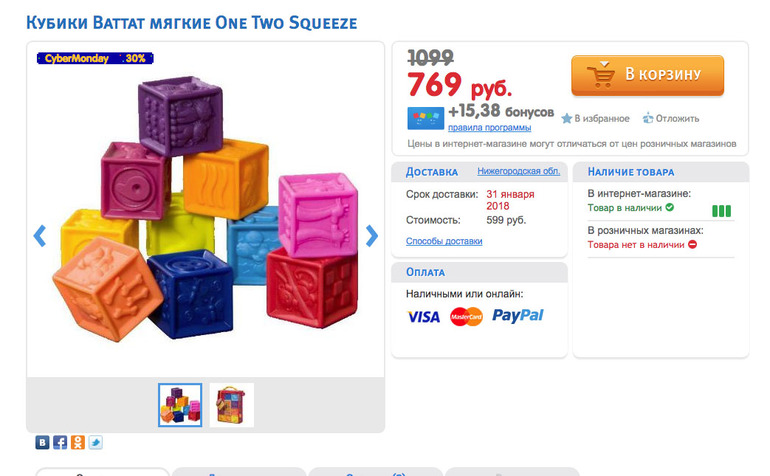
Task: Click the CyberMonday 30% discount badge
Action: (95, 58)
